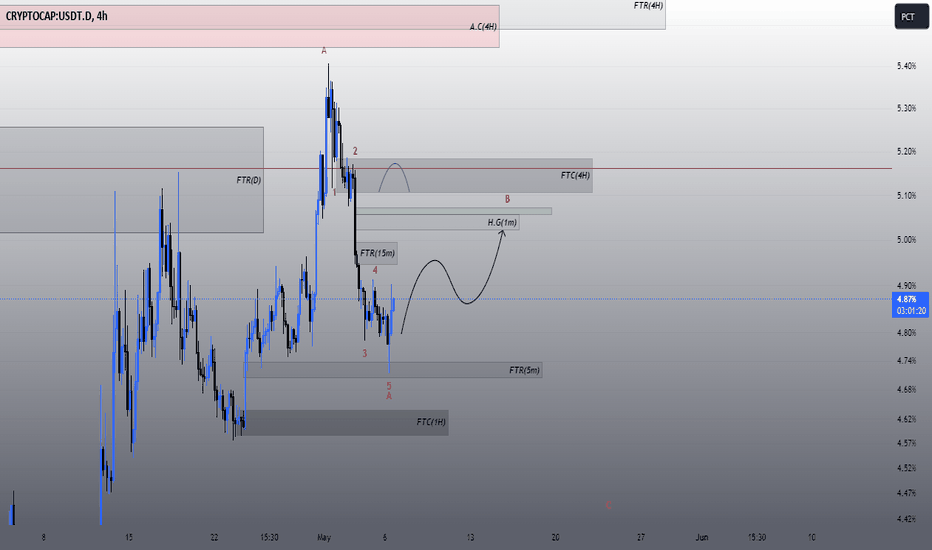Select the H.G(1m) zone label
932x550 pixels.
coord(502,222)
